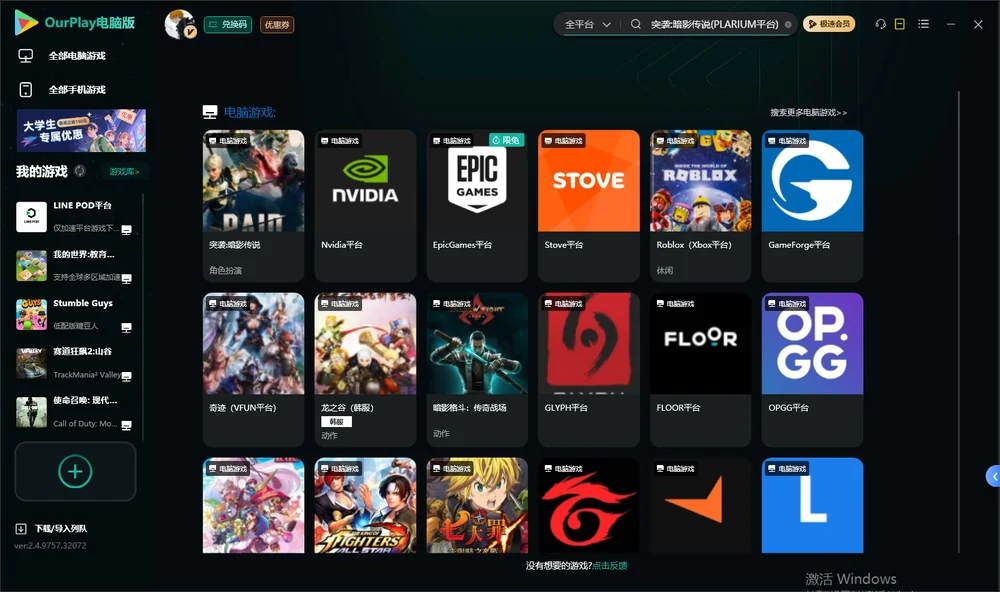Screen dimensions: 1000x592
Task: Go to 全部手机游戏
Action: (x=62, y=89)
